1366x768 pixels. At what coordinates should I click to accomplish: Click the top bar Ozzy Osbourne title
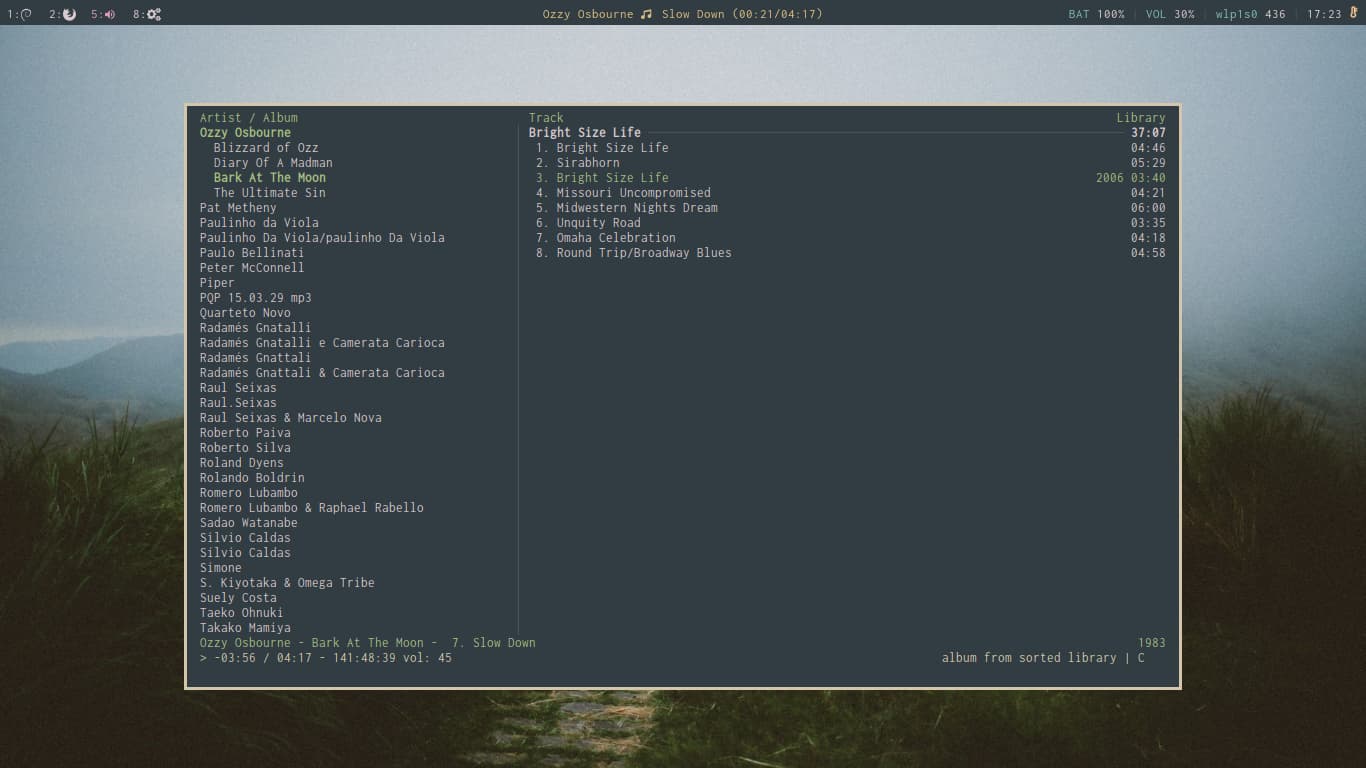(588, 14)
